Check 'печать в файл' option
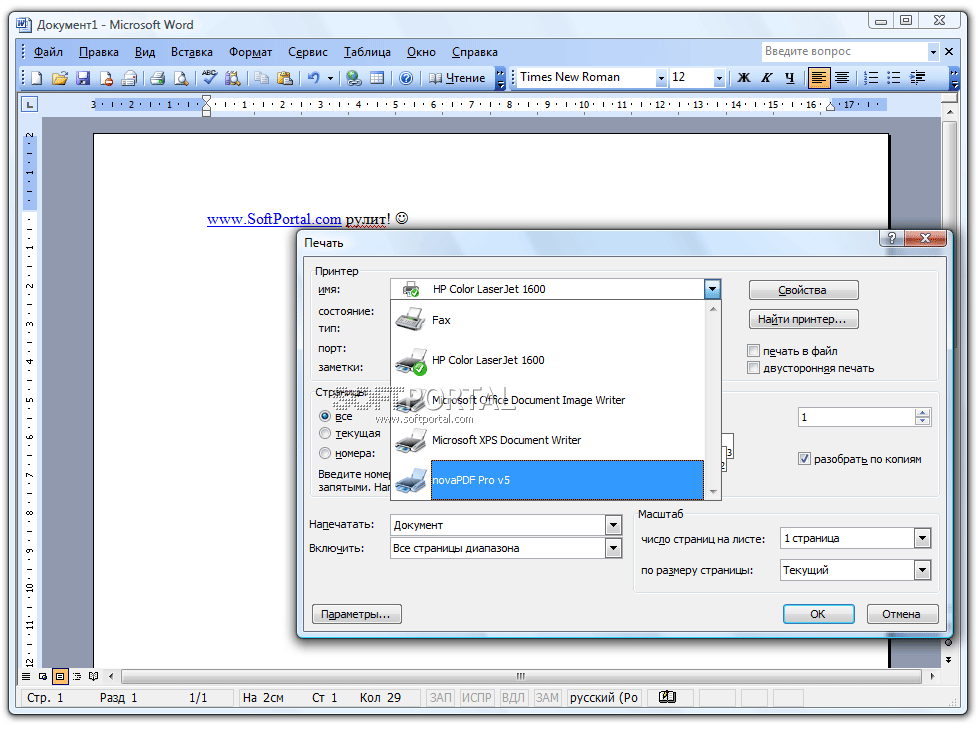This screenshot has width=979, height=729. [x=754, y=350]
